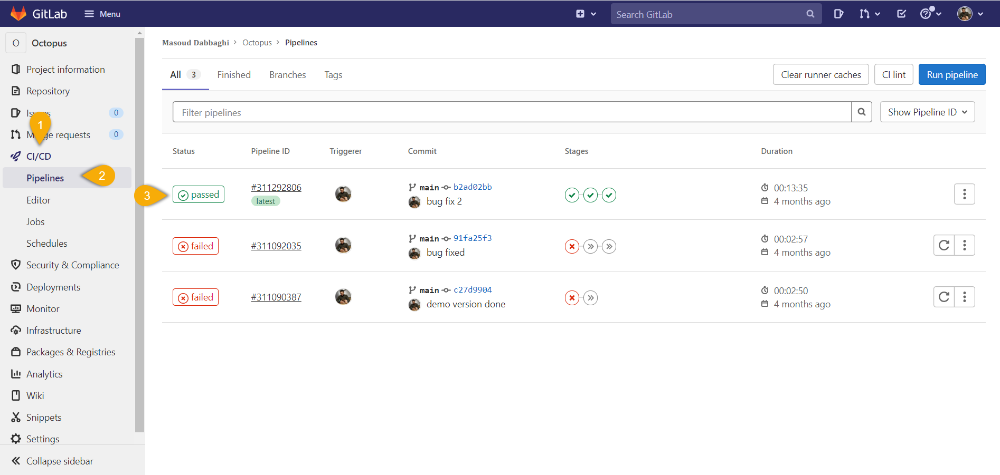1000x475 pixels.
Task: Open the Show Pipeline ID dropdown
Action: [x=927, y=112]
